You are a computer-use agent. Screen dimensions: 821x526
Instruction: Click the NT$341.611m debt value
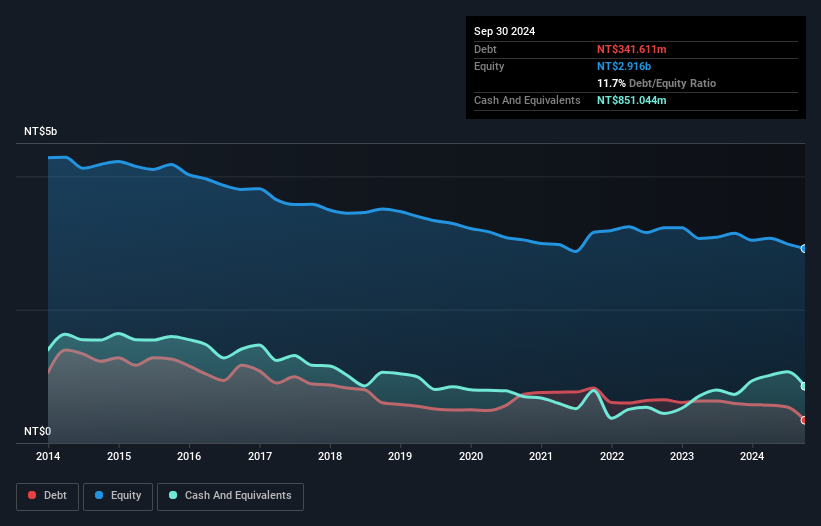(x=631, y=49)
